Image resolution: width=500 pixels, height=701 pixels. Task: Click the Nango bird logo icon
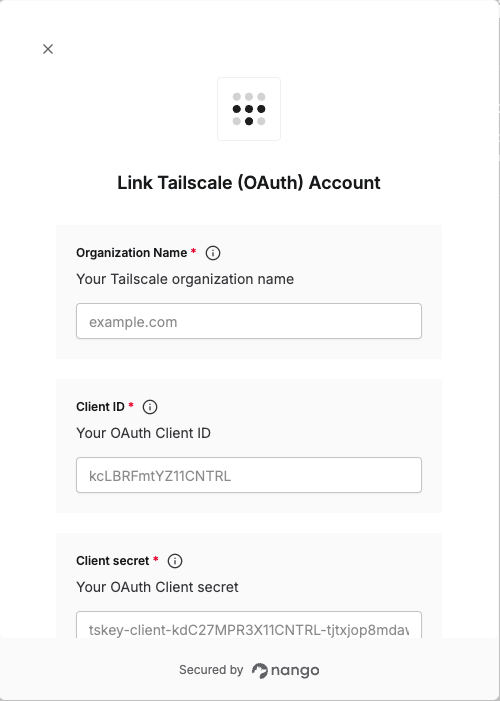(259, 671)
